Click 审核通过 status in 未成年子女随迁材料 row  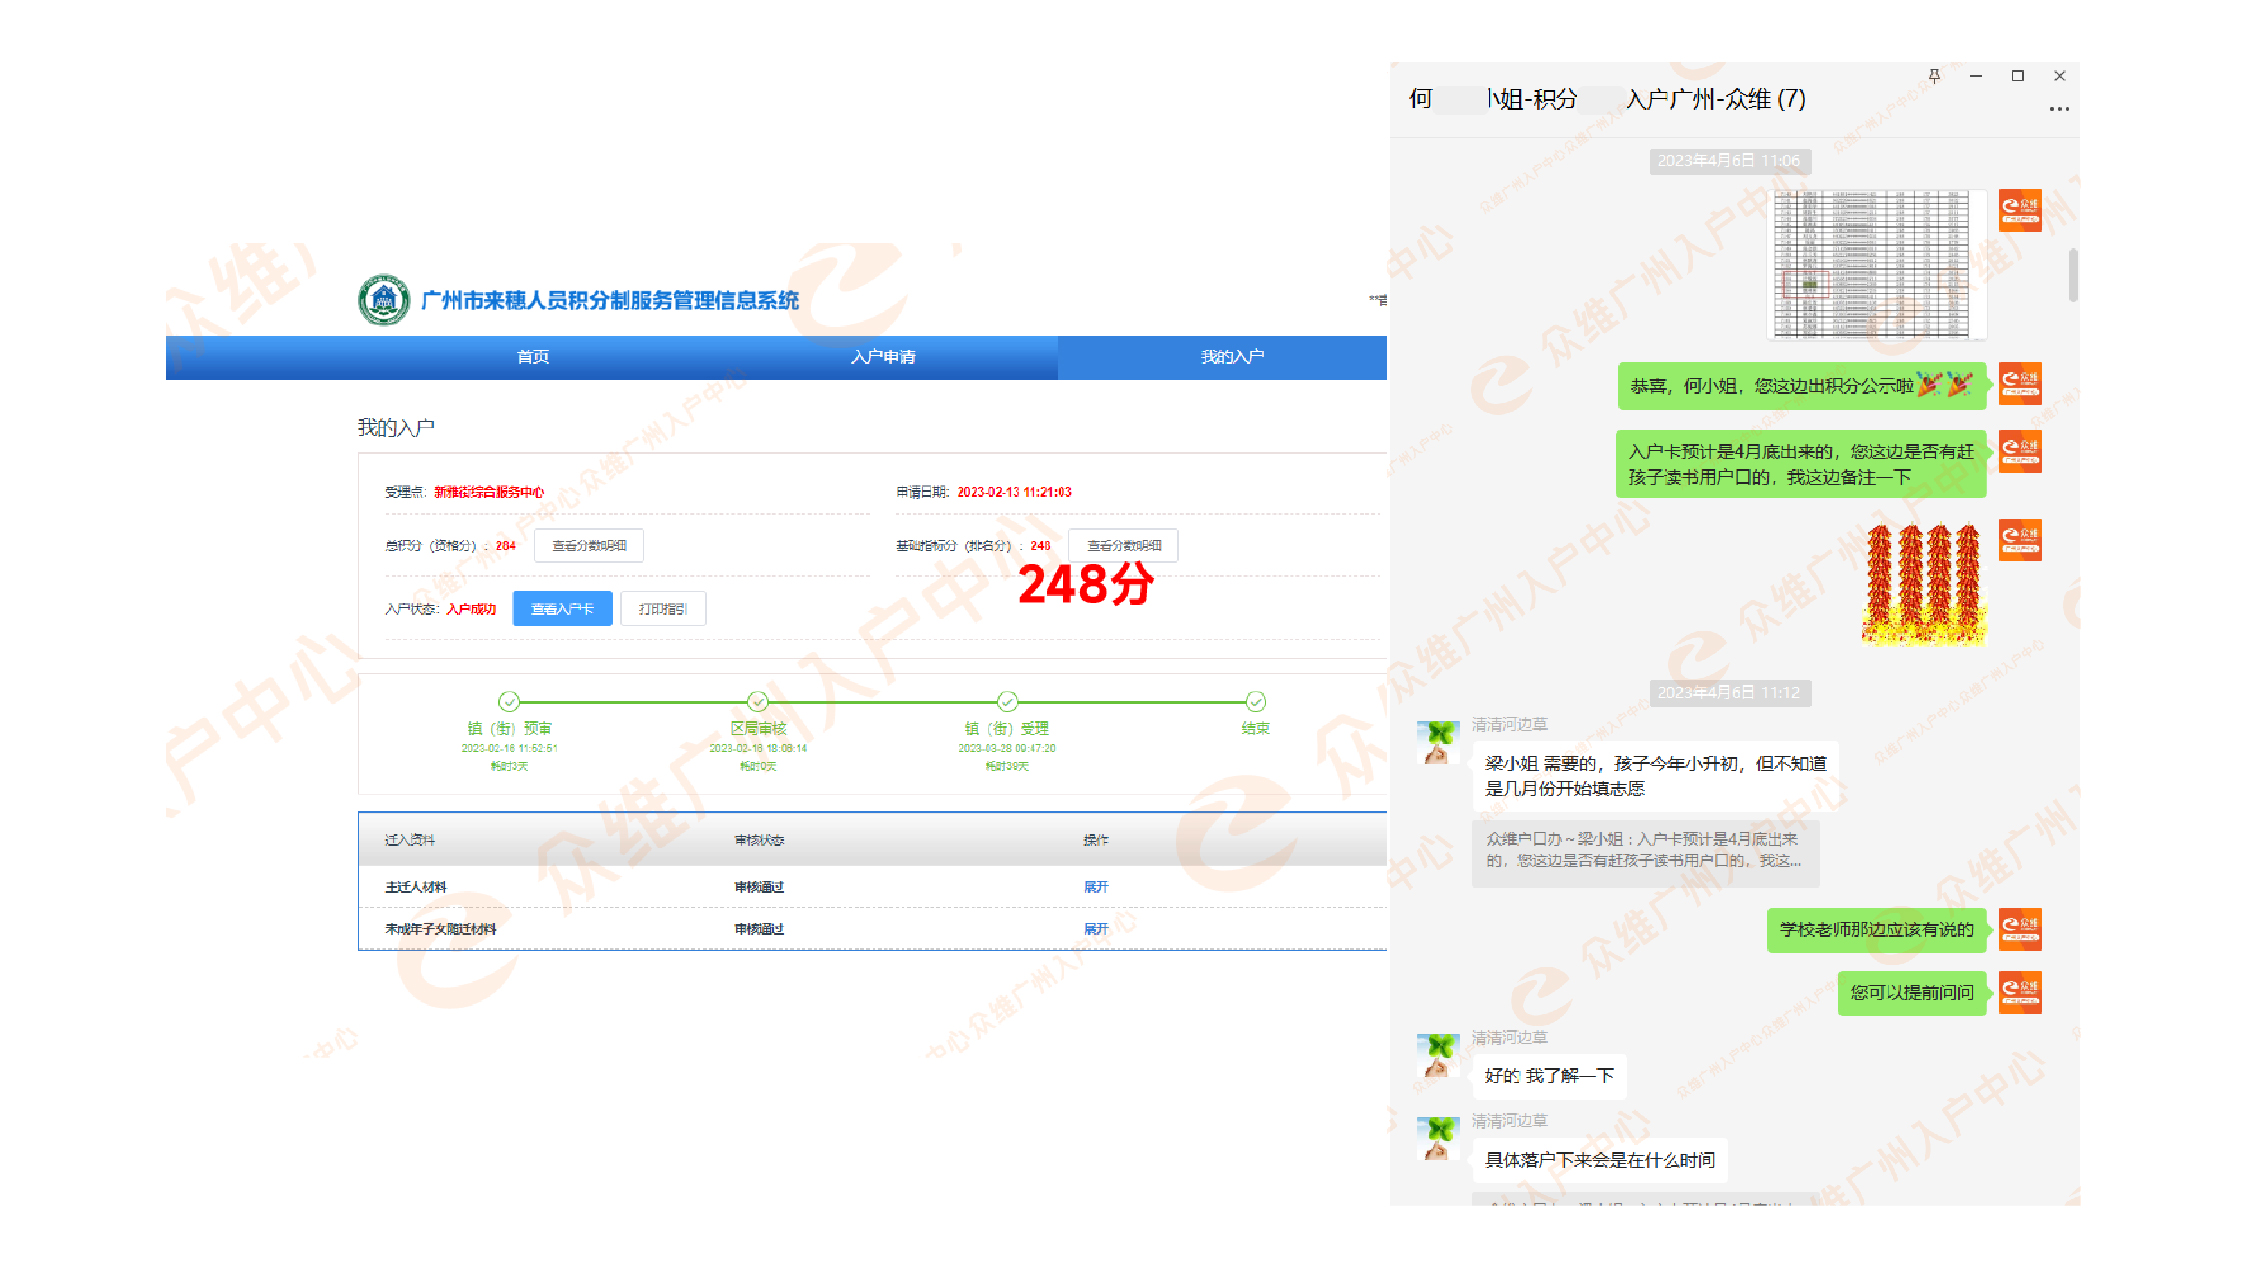[x=759, y=929]
